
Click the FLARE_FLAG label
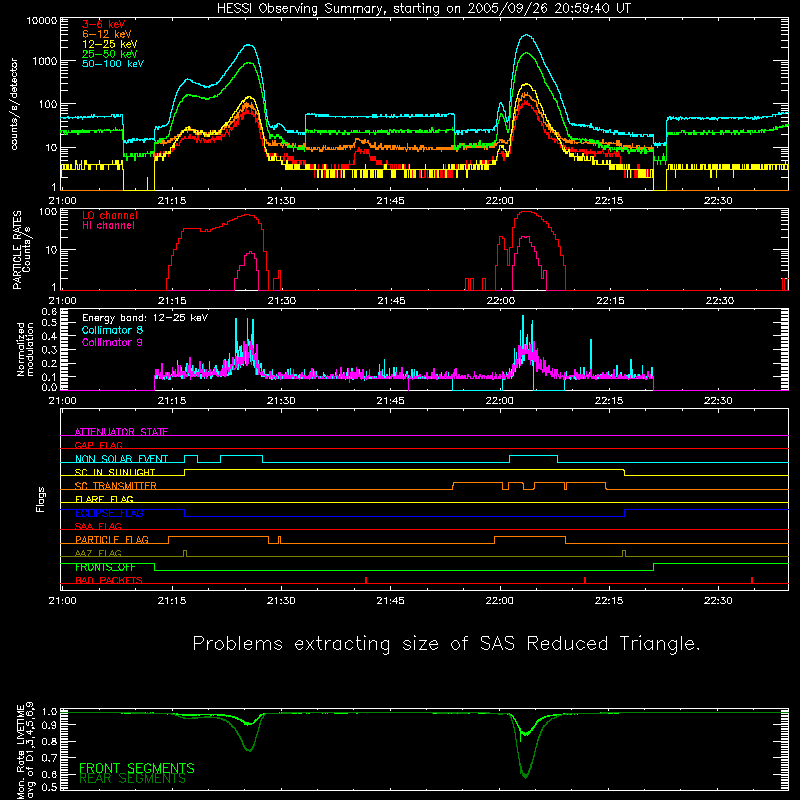point(104,499)
